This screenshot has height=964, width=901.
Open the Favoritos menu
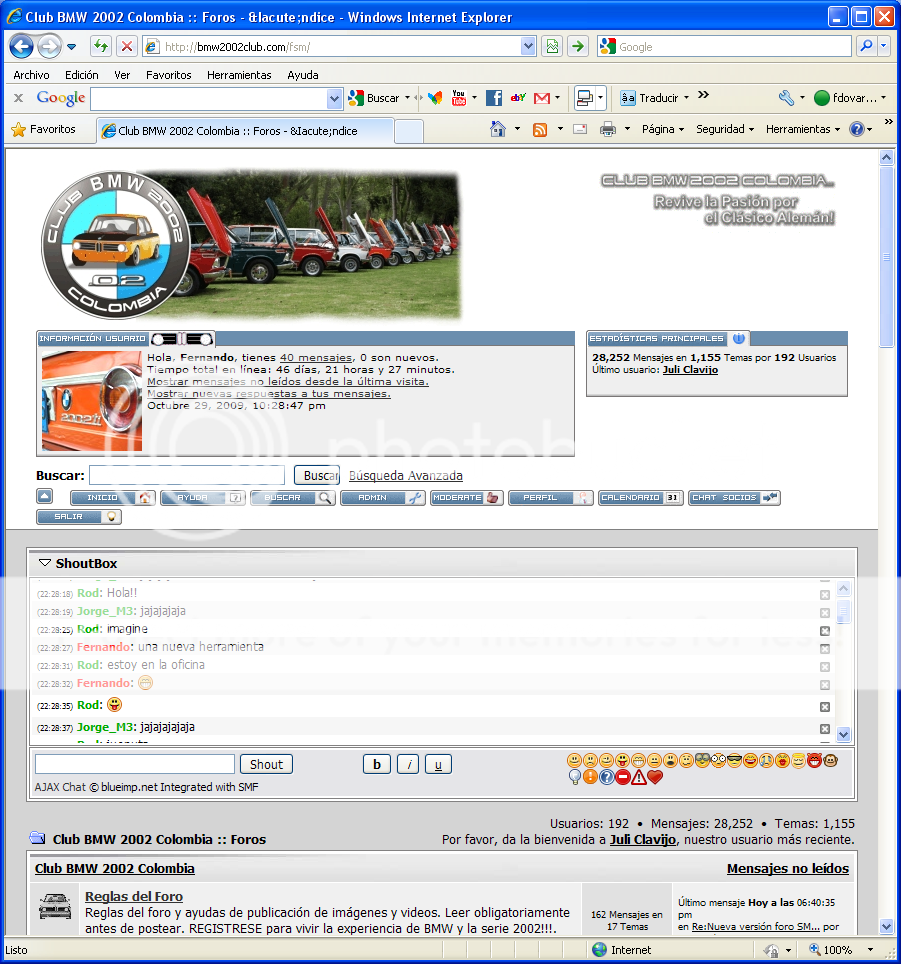tap(168, 75)
